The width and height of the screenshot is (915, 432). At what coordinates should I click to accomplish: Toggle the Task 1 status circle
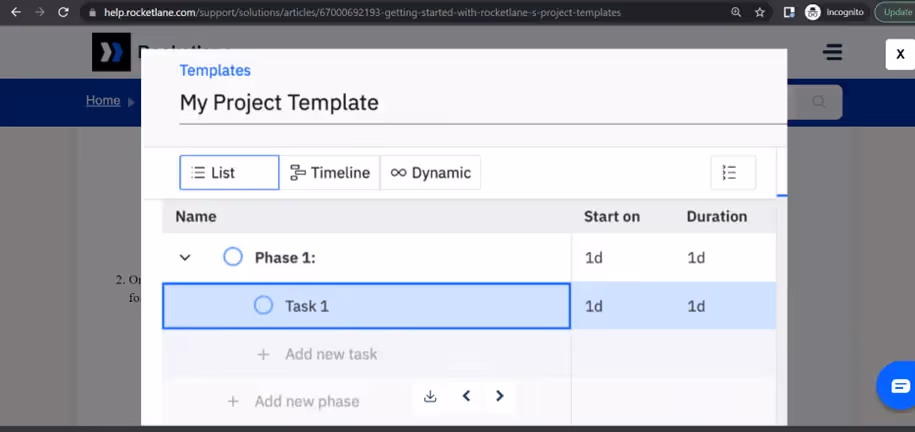coord(263,305)
